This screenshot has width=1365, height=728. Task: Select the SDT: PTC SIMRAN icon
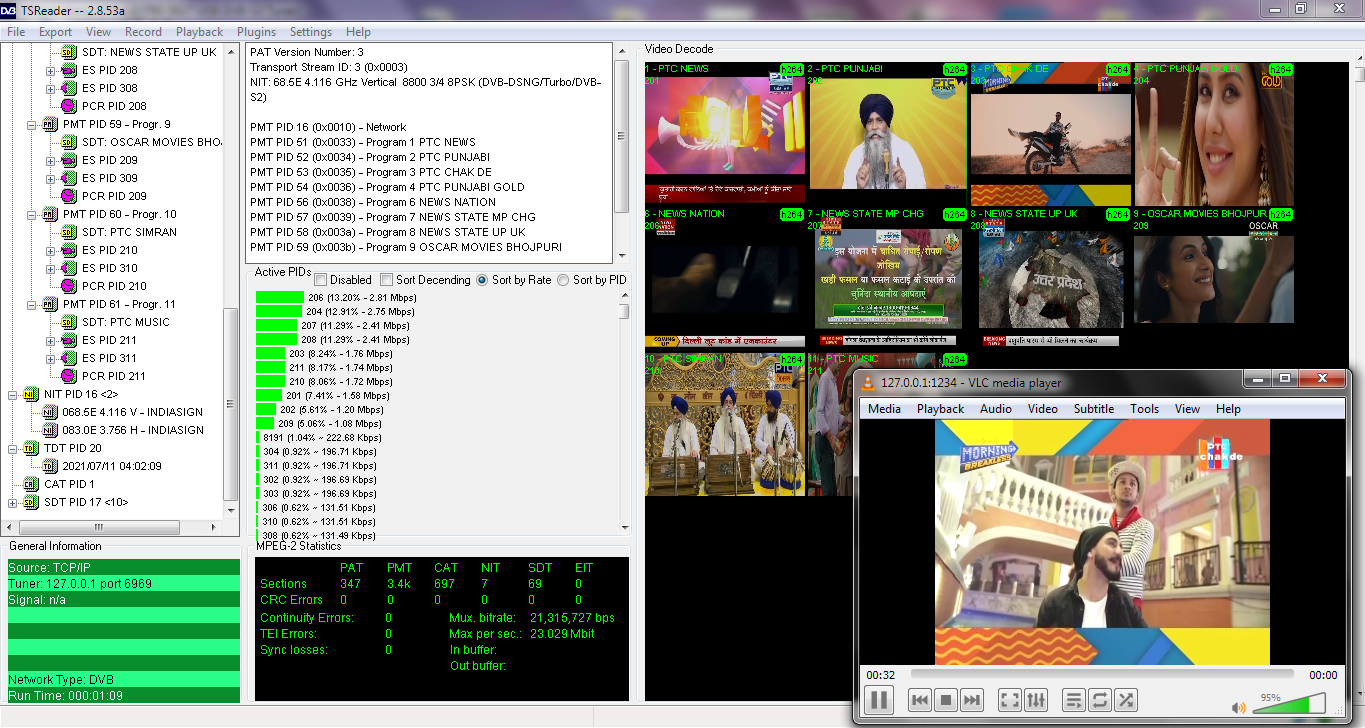(68, 232)
